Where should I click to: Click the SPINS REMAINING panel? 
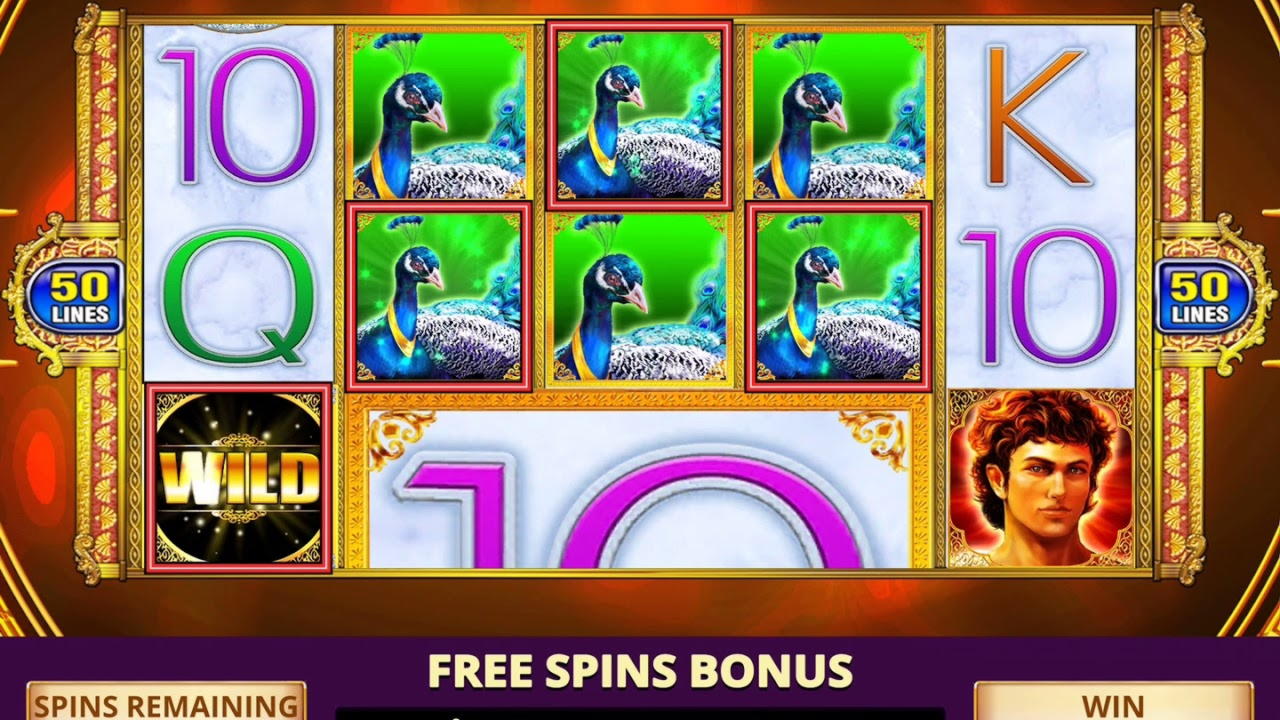tap(166, 701)
